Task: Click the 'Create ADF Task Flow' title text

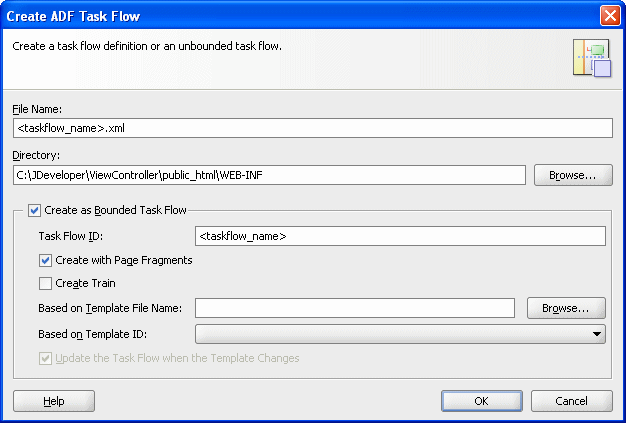Action: (x=73, y=16)
